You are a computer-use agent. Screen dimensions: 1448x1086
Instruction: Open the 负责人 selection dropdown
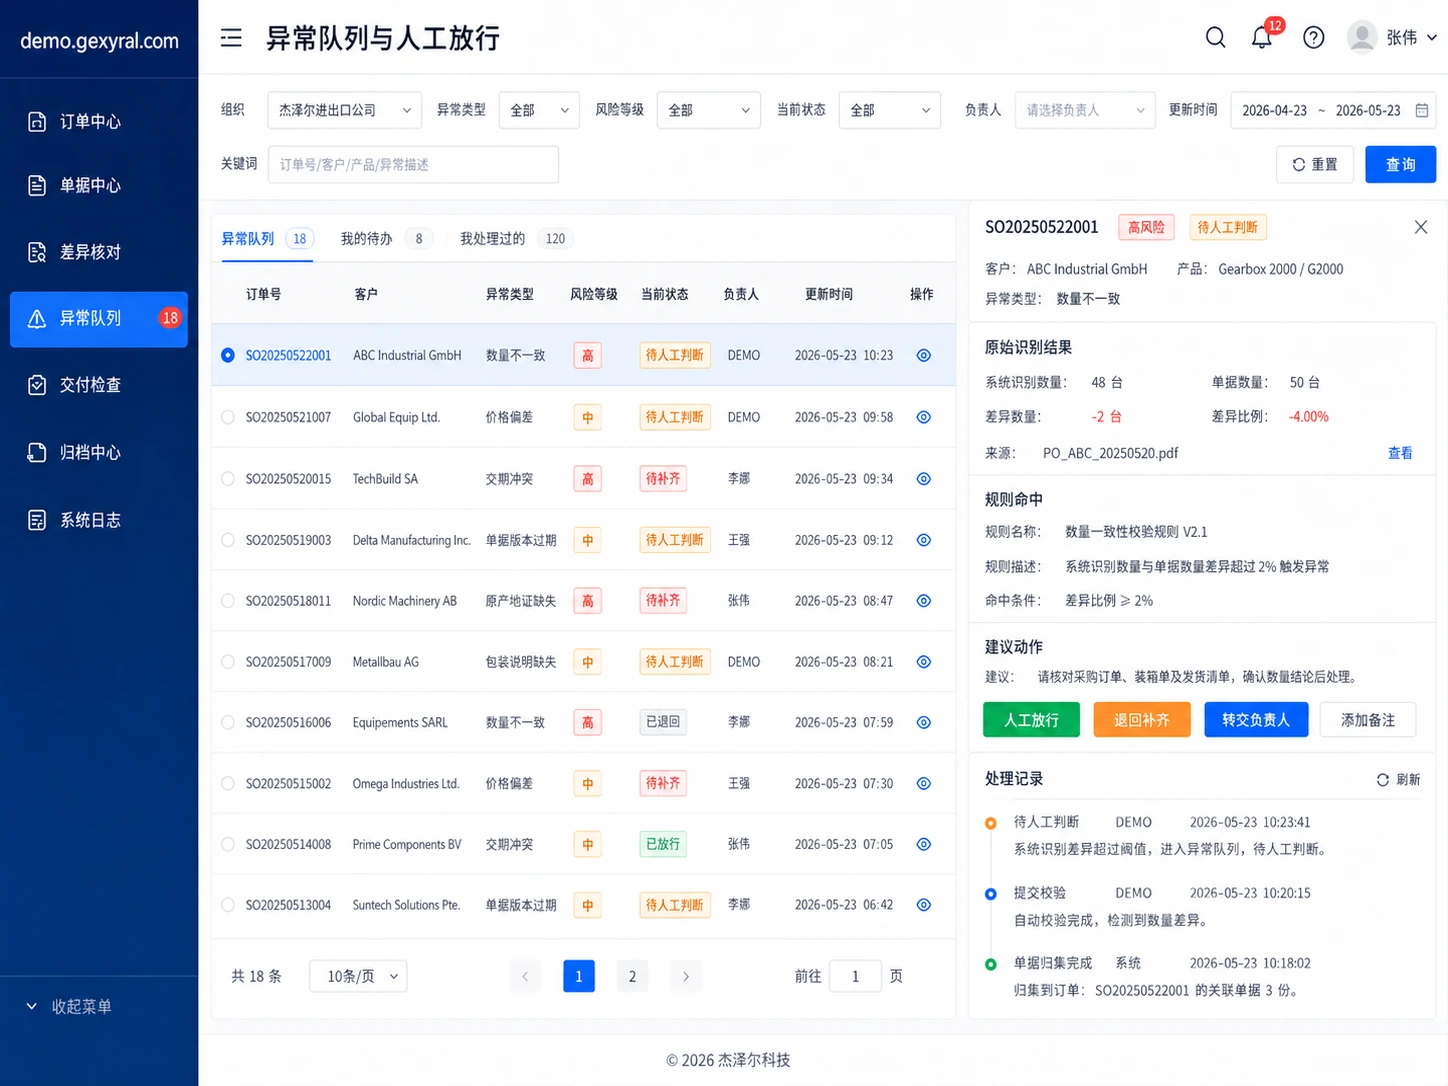[x=1085, y=110]
